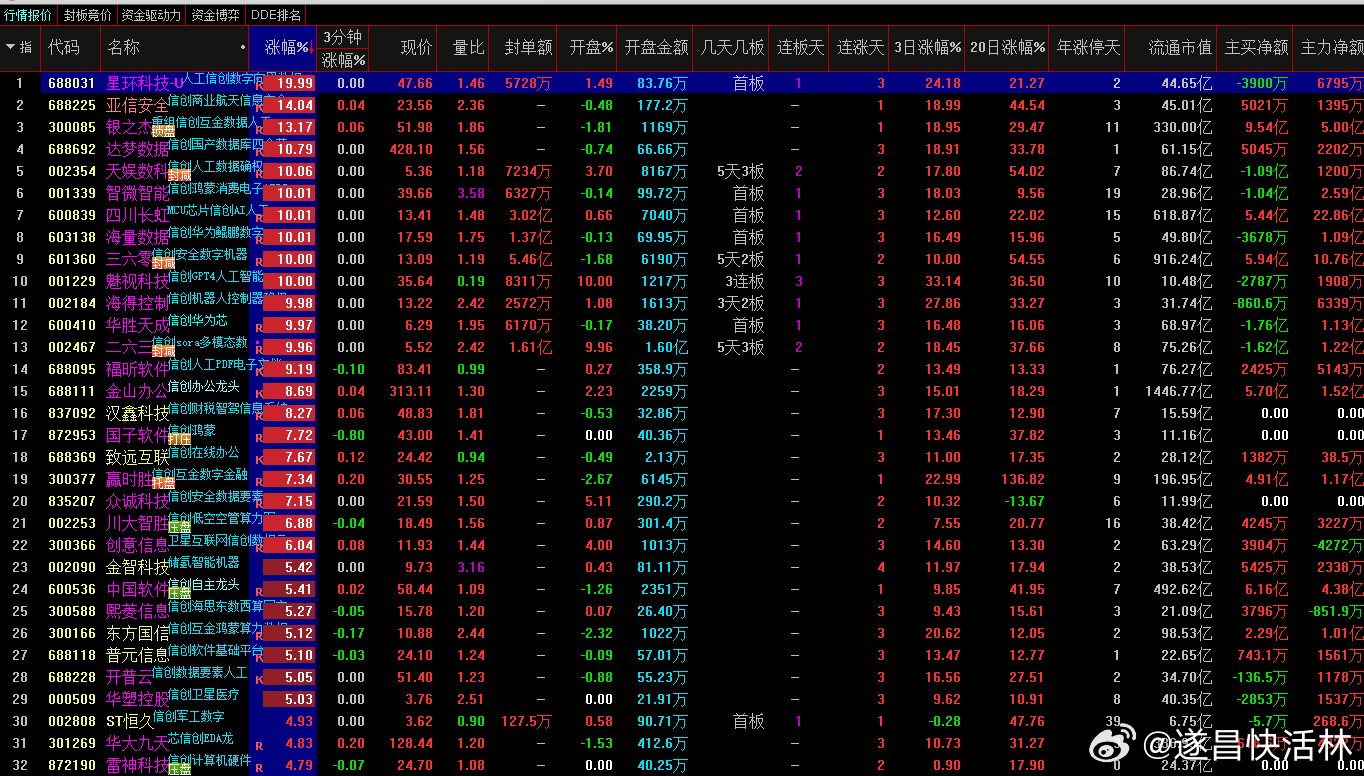The width and height of the screenshot is (1364, 776).
Task: Select the 福昕软件 stock name
Action: [x=138, y=369]
